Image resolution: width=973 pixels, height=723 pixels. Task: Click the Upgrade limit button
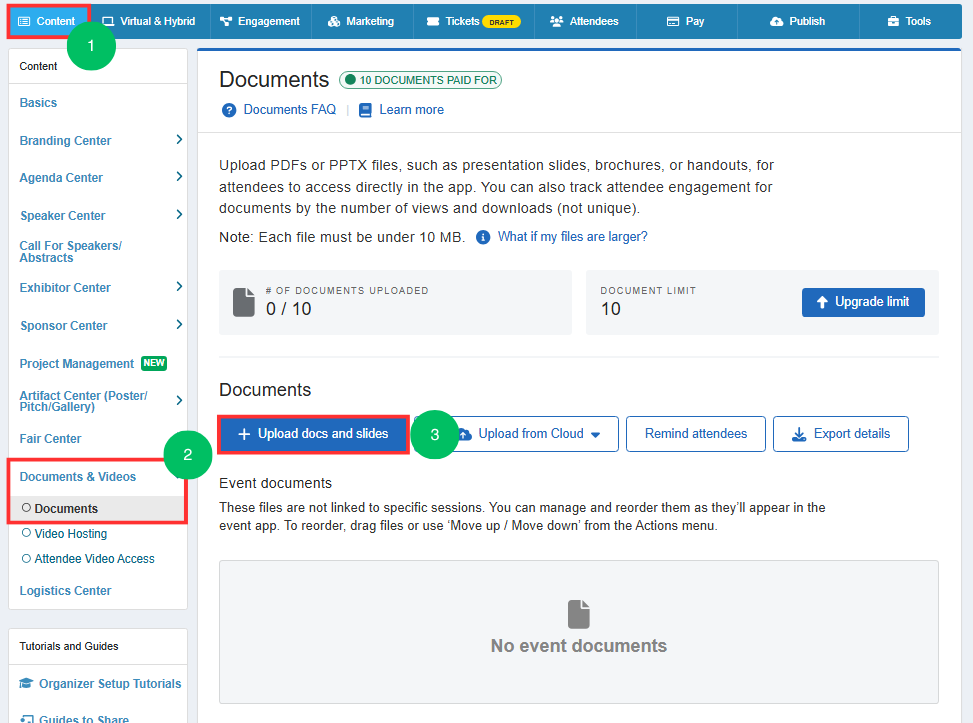click(863, 302)
